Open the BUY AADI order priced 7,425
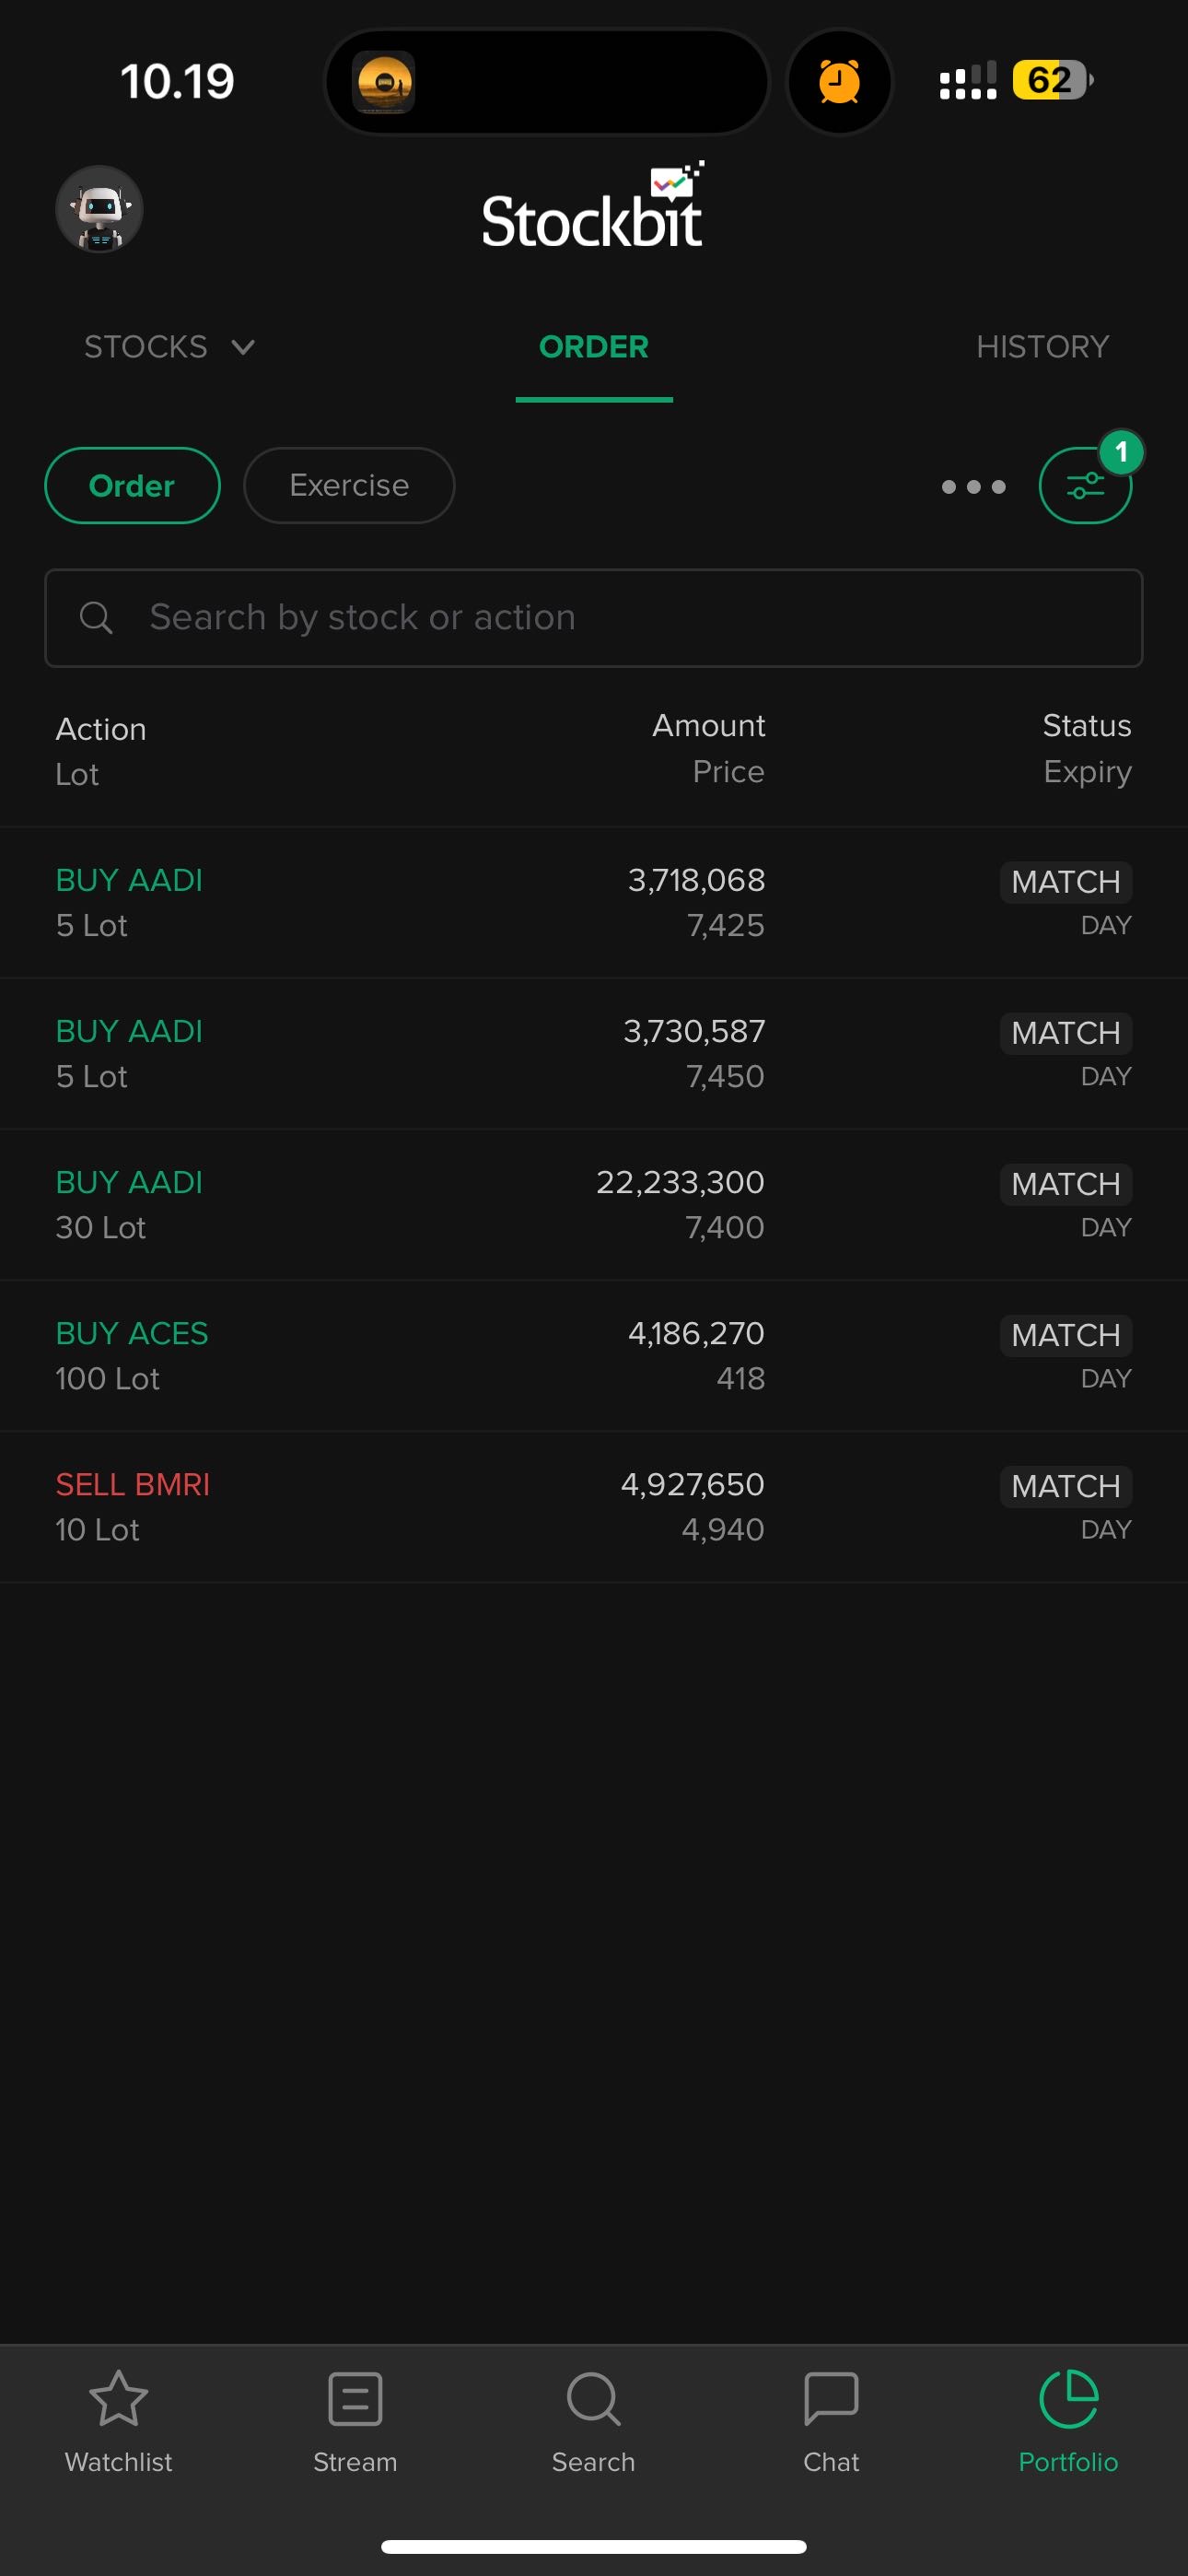This screenshot has height=2576, width=1188. 594,902
